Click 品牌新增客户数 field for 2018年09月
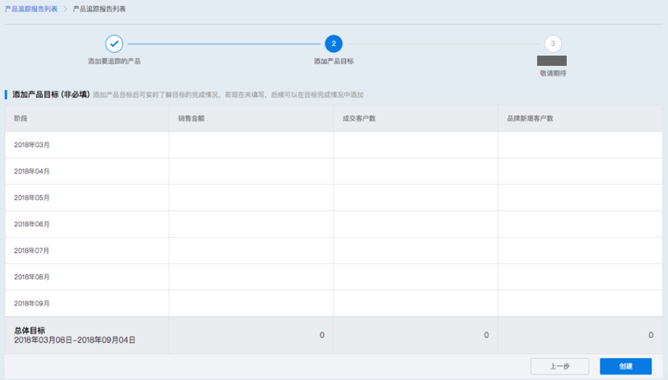This screenshot has height=380, width=668. click(x=580, y=303)
